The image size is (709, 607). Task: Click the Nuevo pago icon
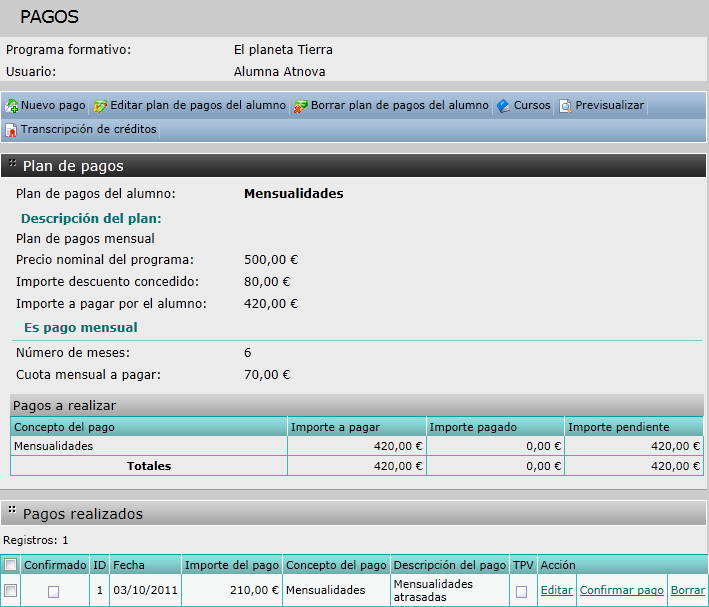point(11,106)
